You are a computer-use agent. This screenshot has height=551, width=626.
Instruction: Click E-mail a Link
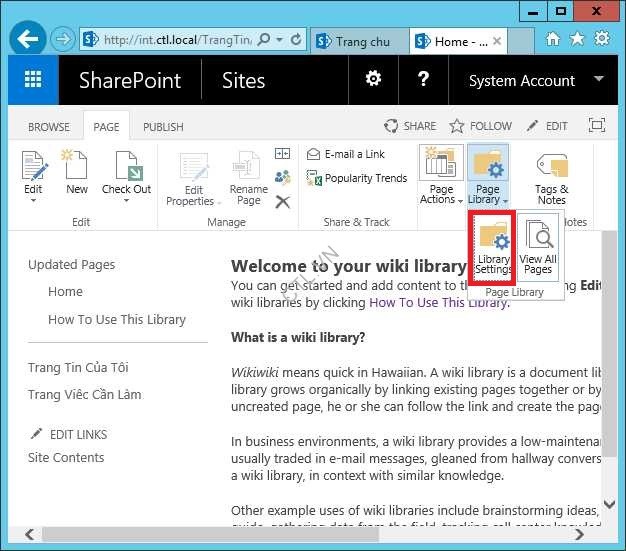point(354,154)
